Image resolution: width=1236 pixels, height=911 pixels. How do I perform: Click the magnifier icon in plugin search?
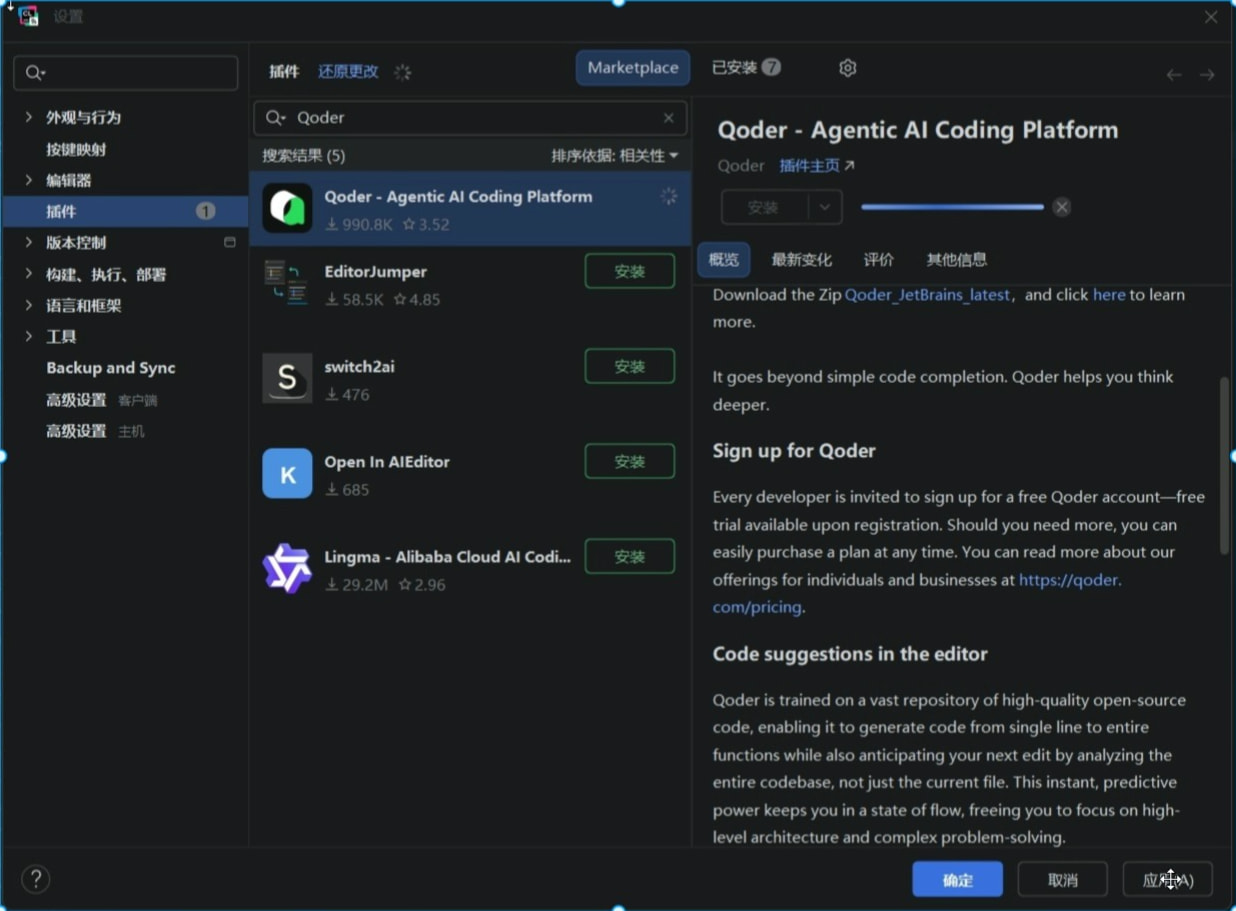point(274,118)
